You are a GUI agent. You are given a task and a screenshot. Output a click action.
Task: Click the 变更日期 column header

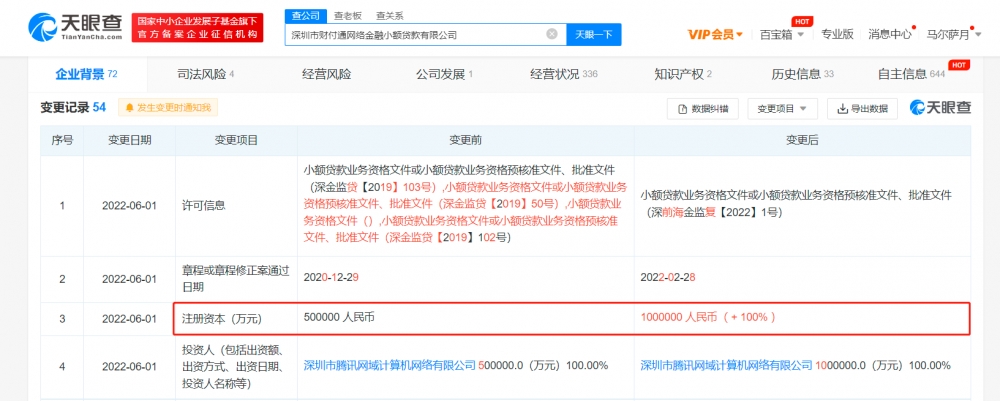129,140
